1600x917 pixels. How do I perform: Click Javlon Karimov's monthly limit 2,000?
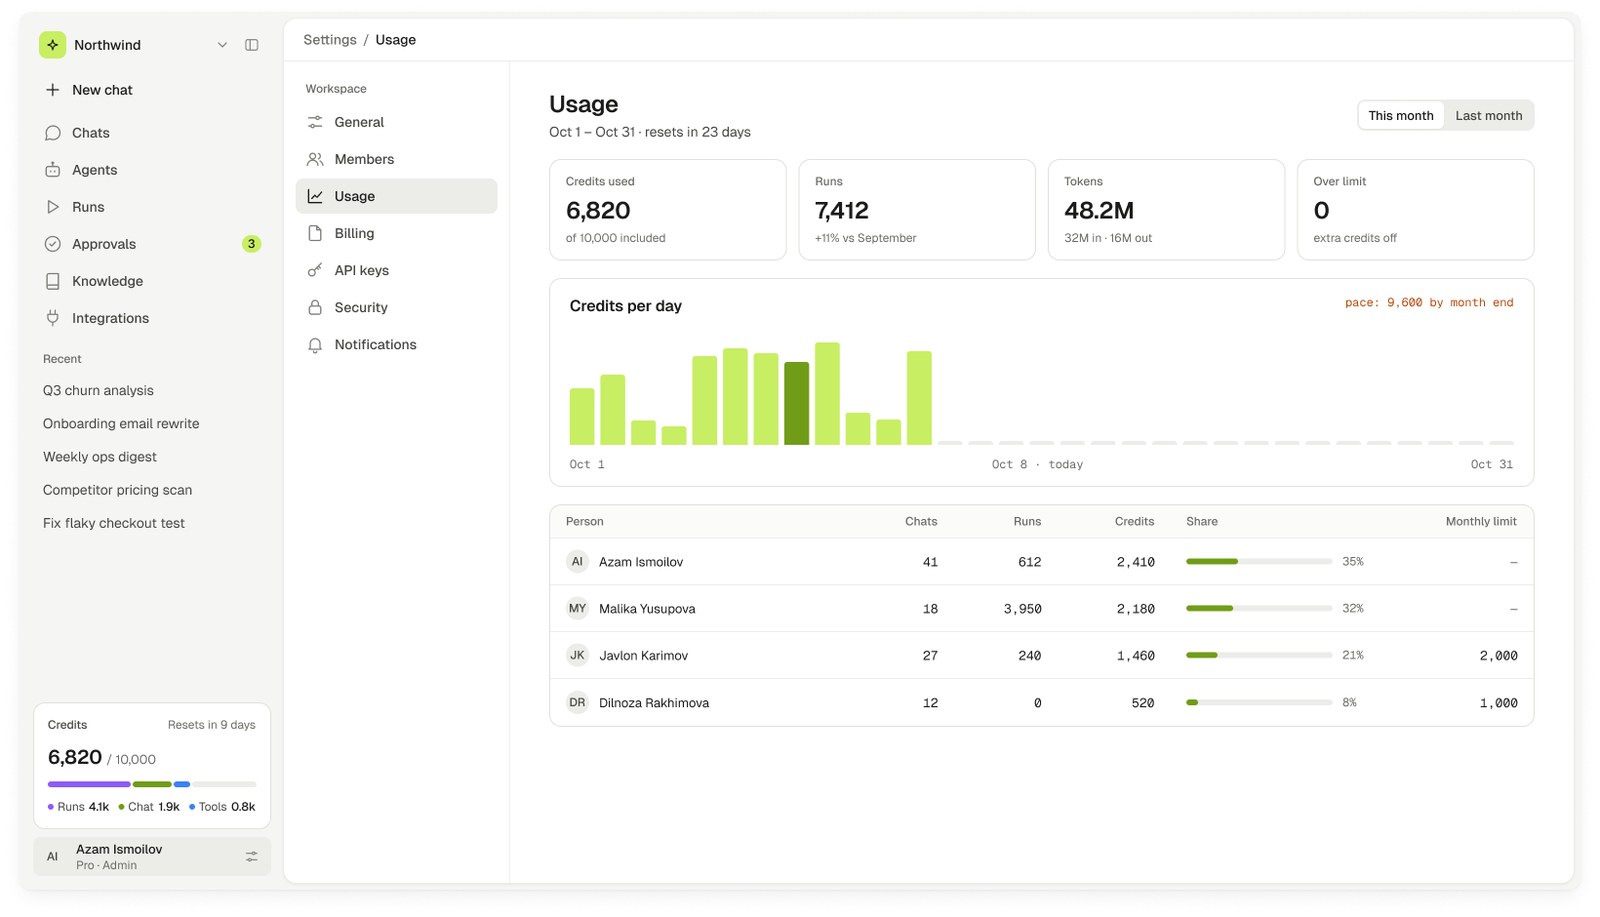click(x=1498, y=656)
